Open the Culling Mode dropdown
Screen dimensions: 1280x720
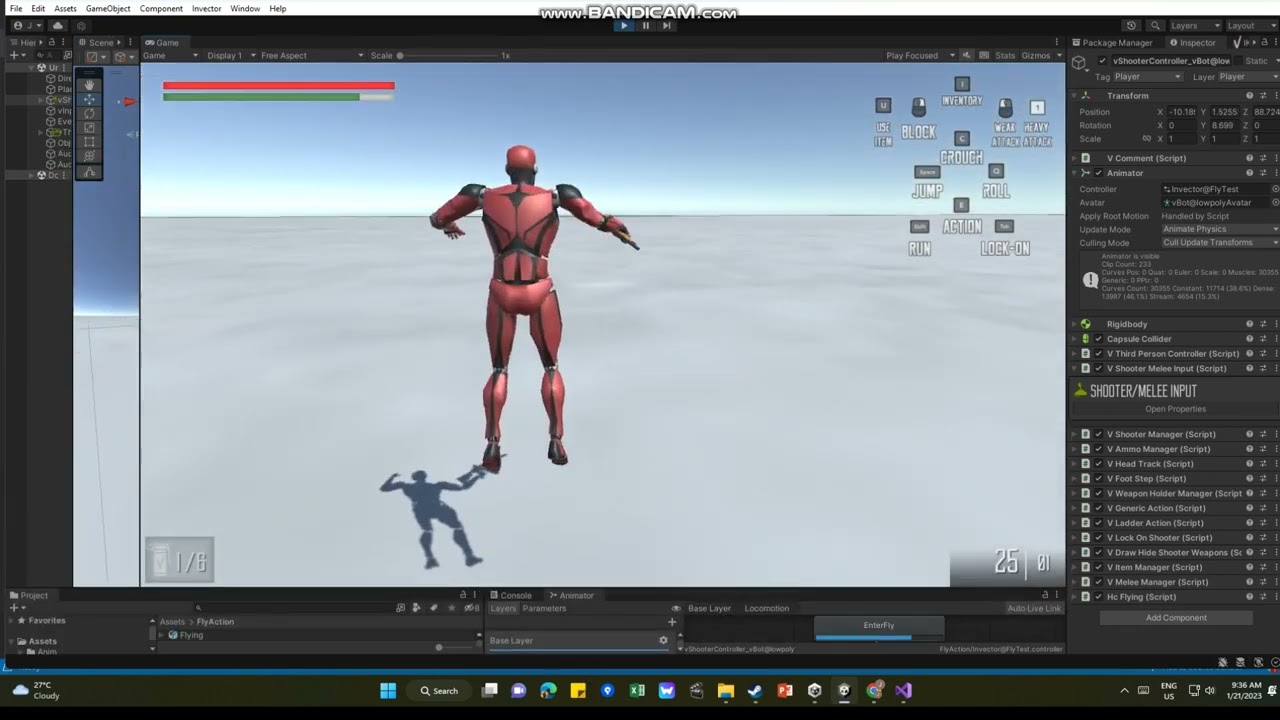(x=1220, y=243)
